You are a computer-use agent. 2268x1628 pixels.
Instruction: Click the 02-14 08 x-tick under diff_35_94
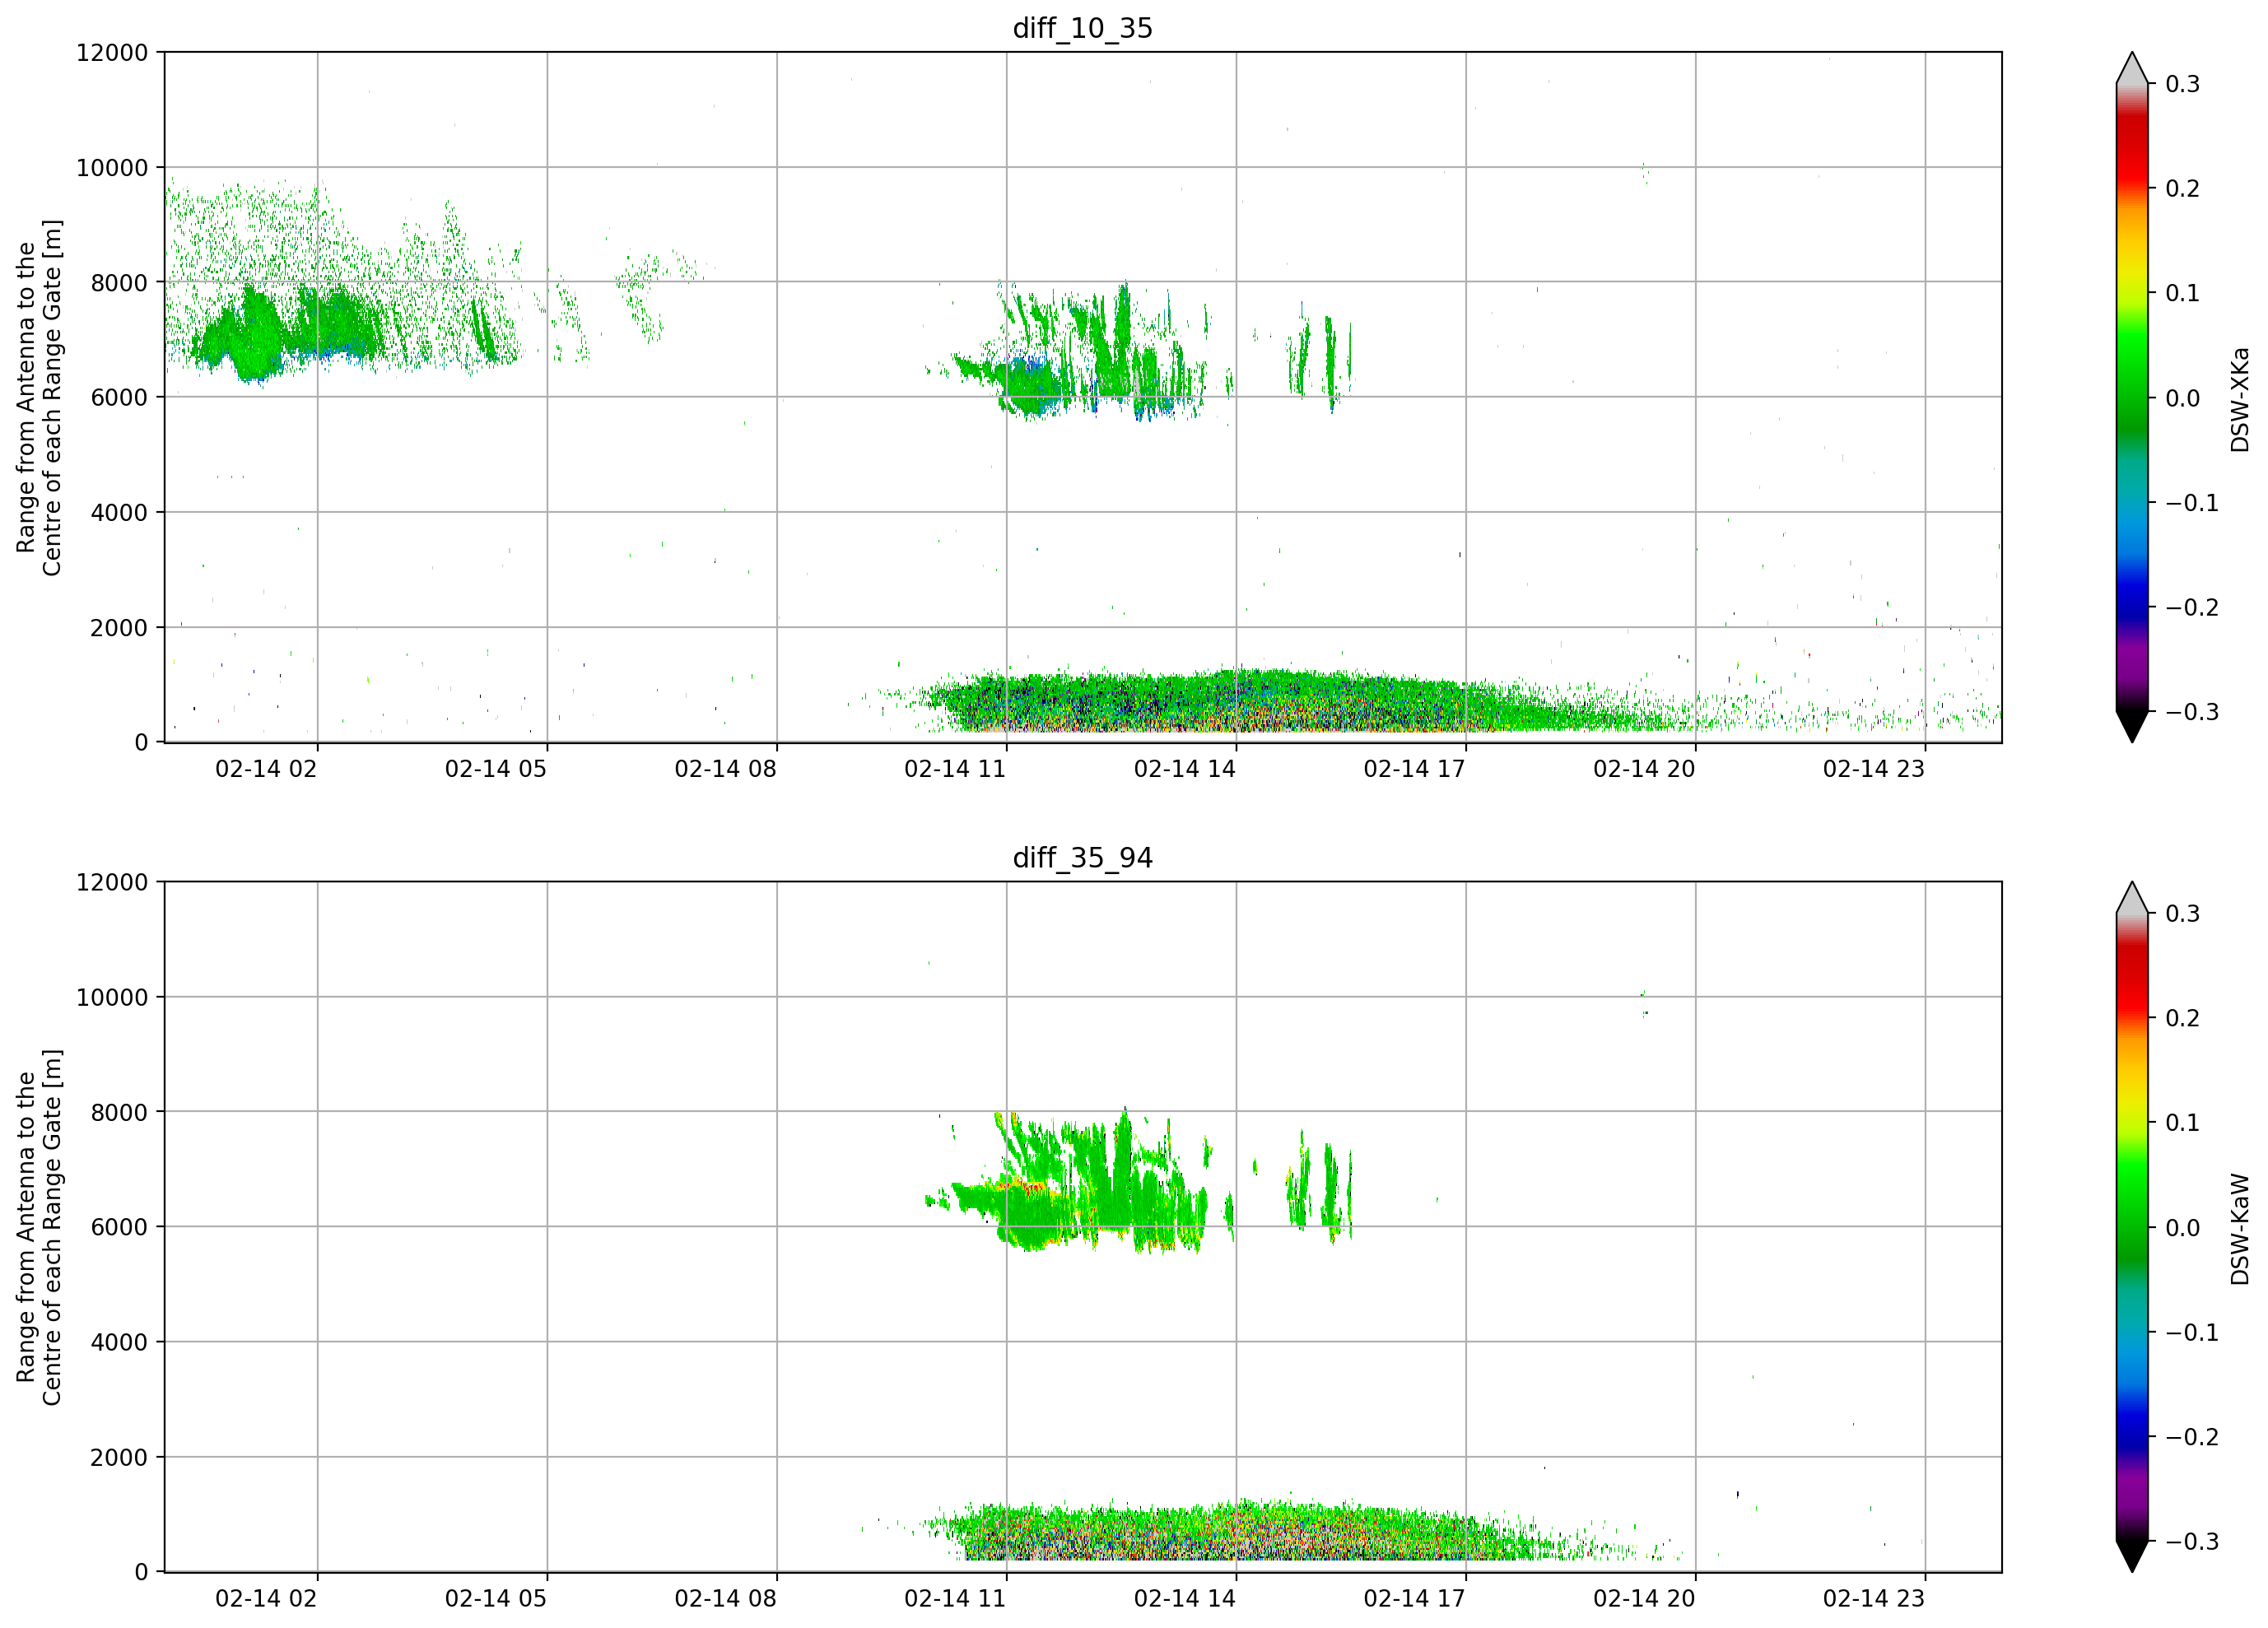725,1599
